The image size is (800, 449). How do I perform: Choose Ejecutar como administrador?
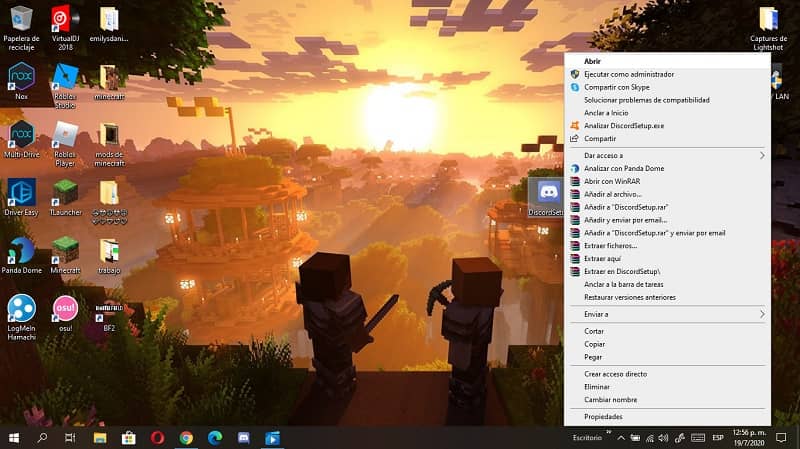pyautogui.click(x=667, y=74)
